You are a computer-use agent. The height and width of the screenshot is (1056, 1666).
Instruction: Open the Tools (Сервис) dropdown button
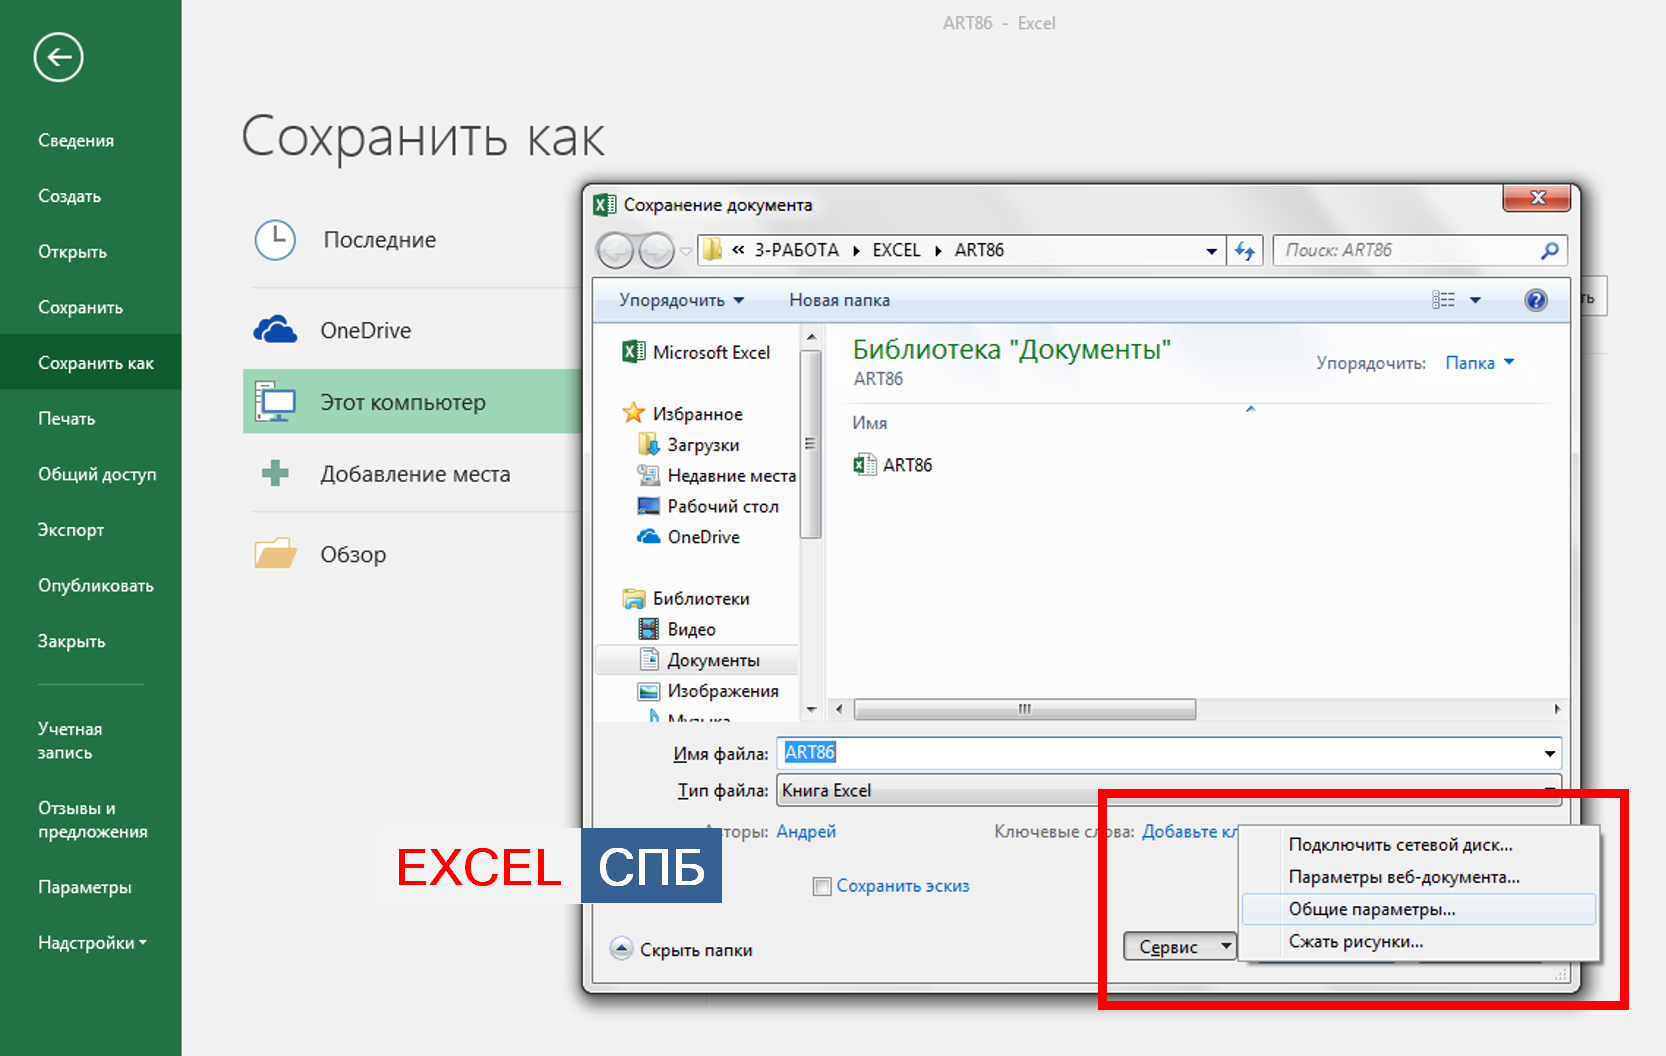tap(1180, 947)
